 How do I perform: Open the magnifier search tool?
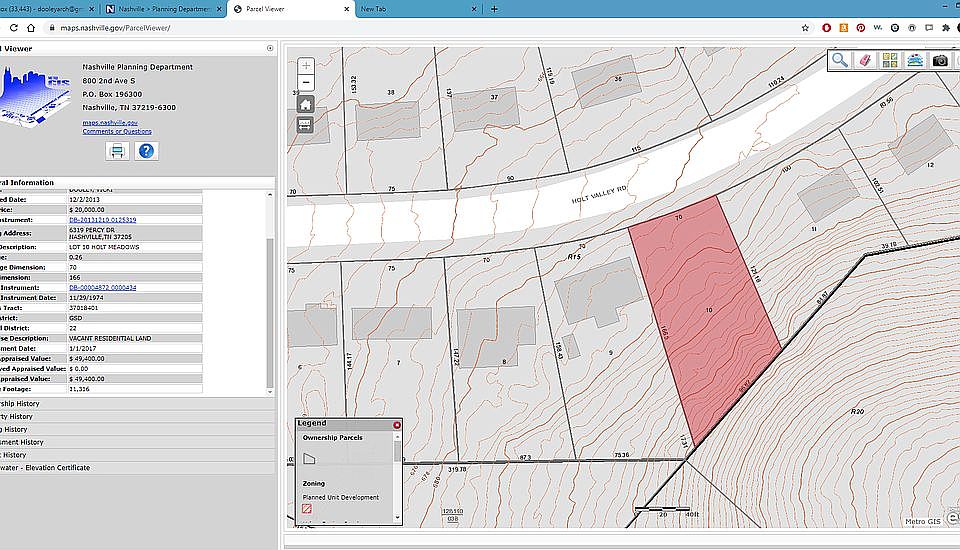[840, 60]
